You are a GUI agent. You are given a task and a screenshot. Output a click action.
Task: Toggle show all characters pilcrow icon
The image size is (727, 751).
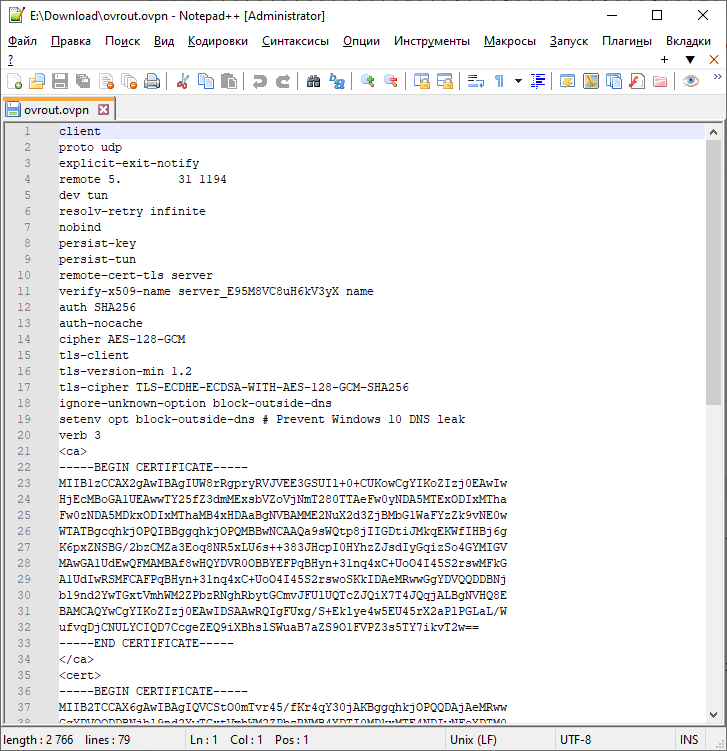499,81
